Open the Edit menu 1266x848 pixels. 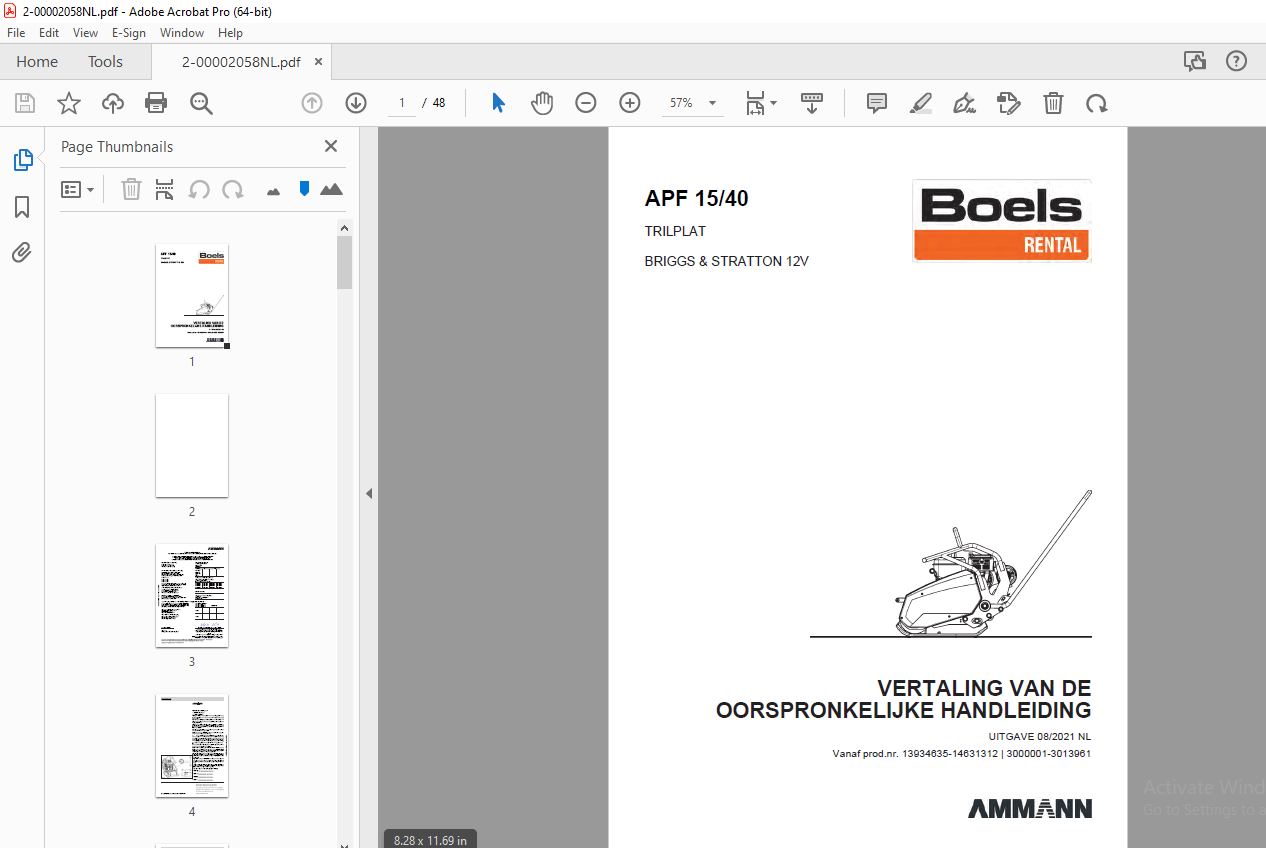click(49, 33)
